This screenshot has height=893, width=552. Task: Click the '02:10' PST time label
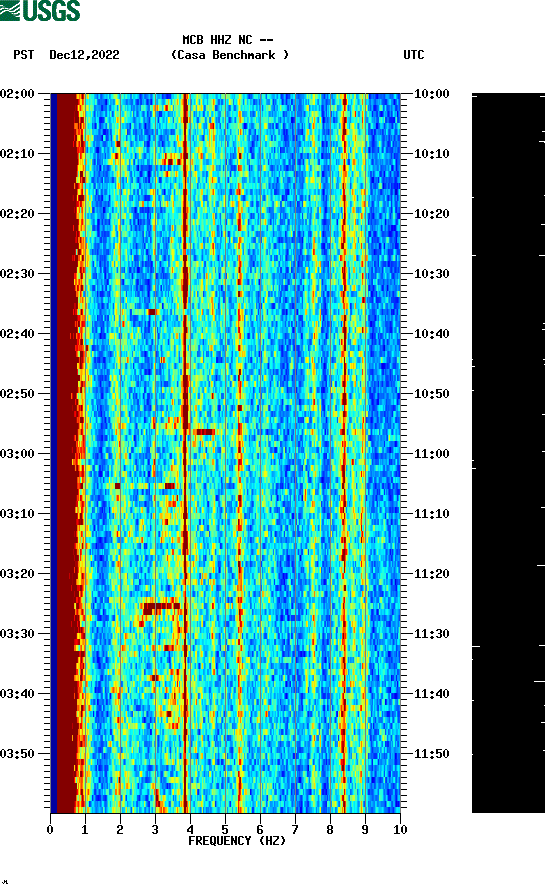pos(17,154)
